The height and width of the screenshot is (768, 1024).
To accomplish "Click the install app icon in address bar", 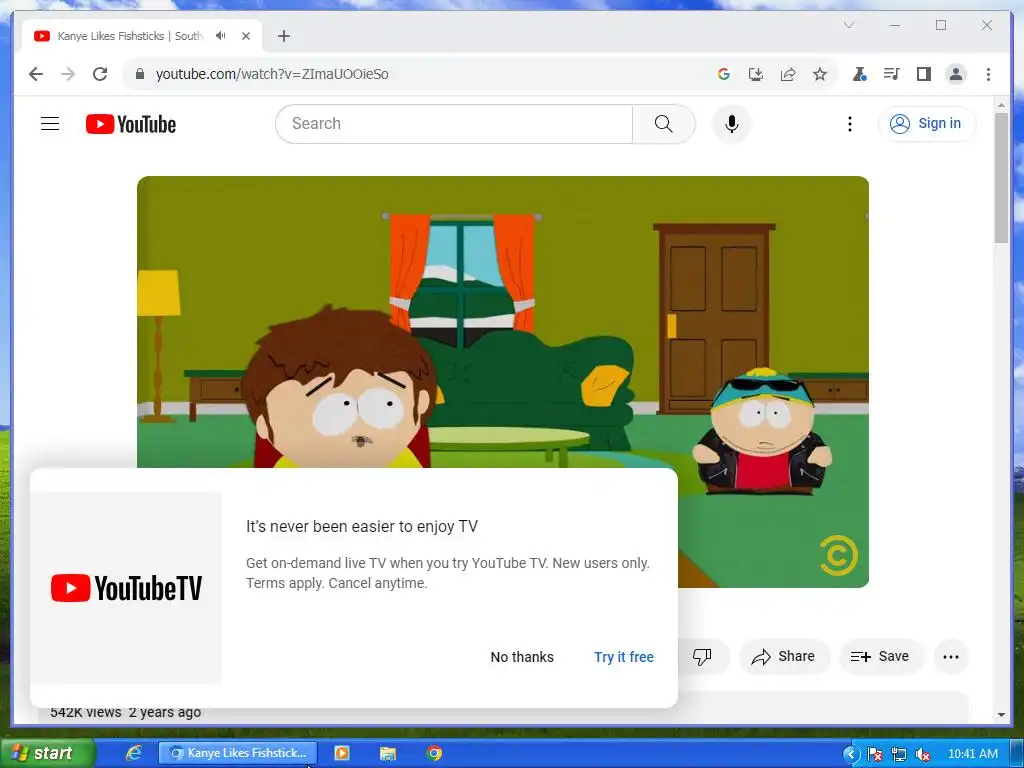I will point(756,74).
